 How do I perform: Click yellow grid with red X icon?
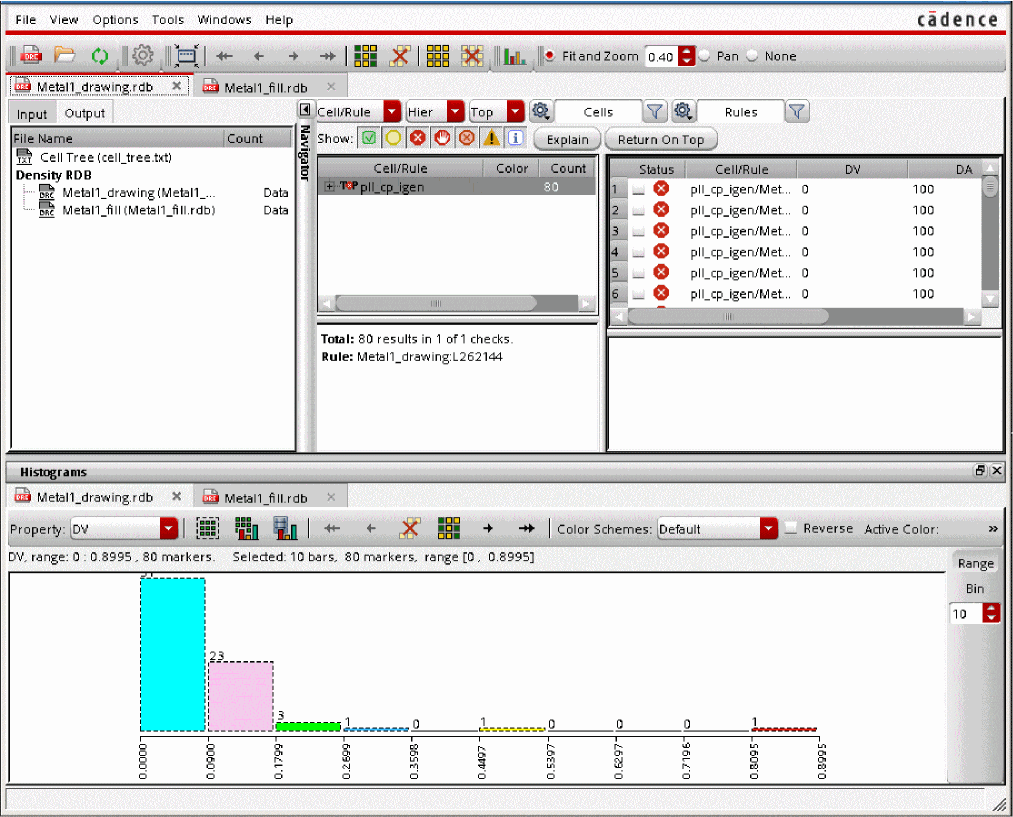coord(472,56)
